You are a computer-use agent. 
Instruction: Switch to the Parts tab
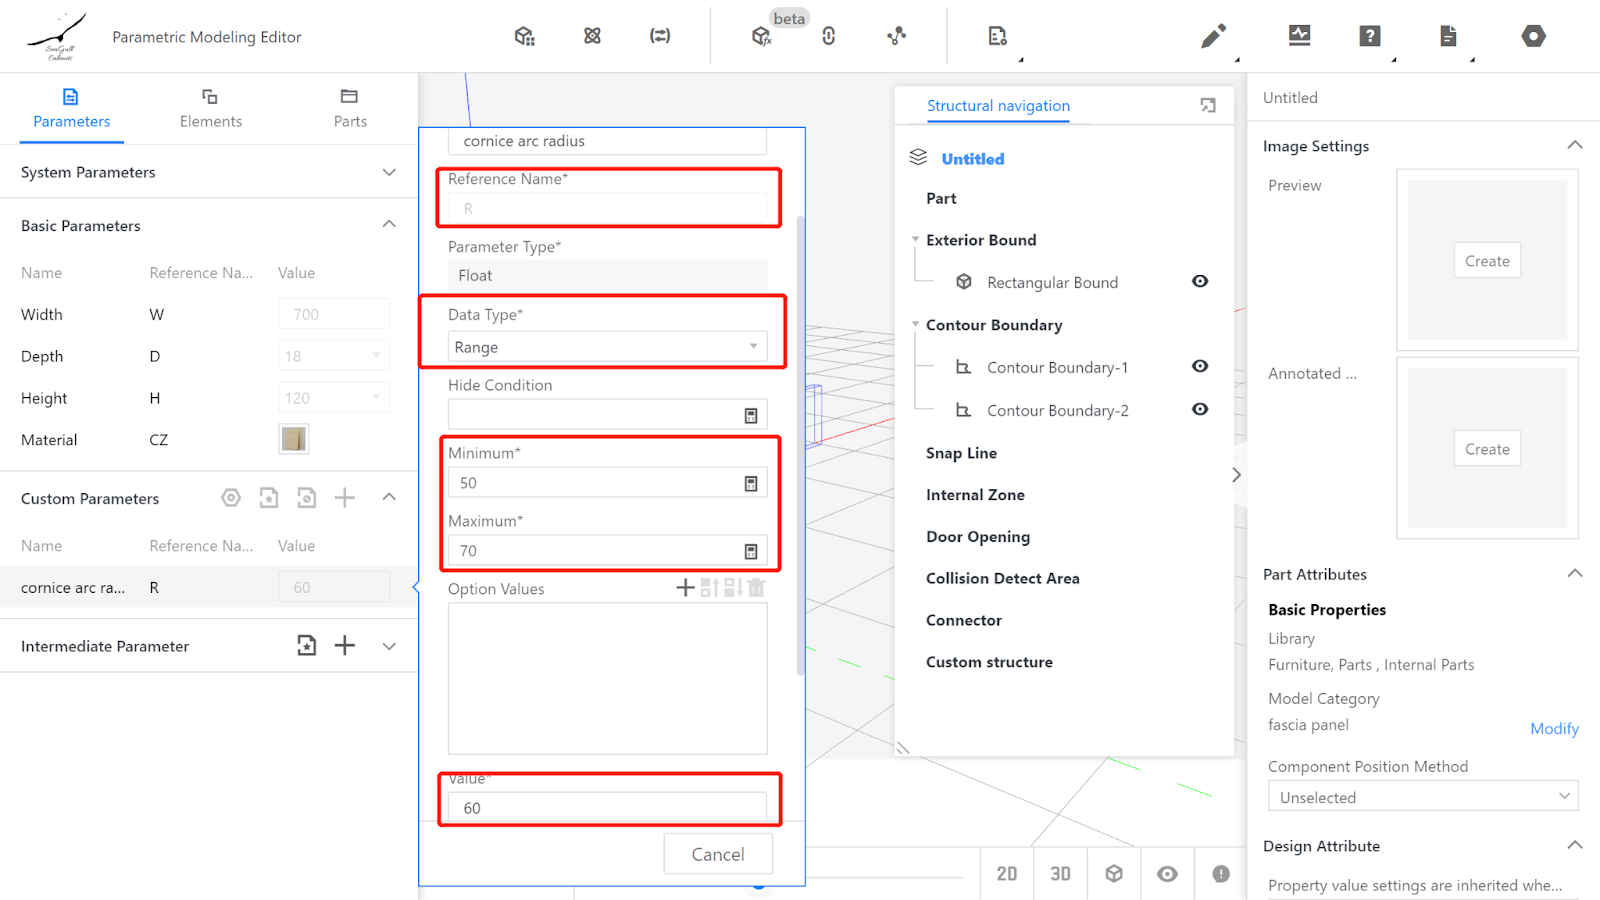coord(349,108)
